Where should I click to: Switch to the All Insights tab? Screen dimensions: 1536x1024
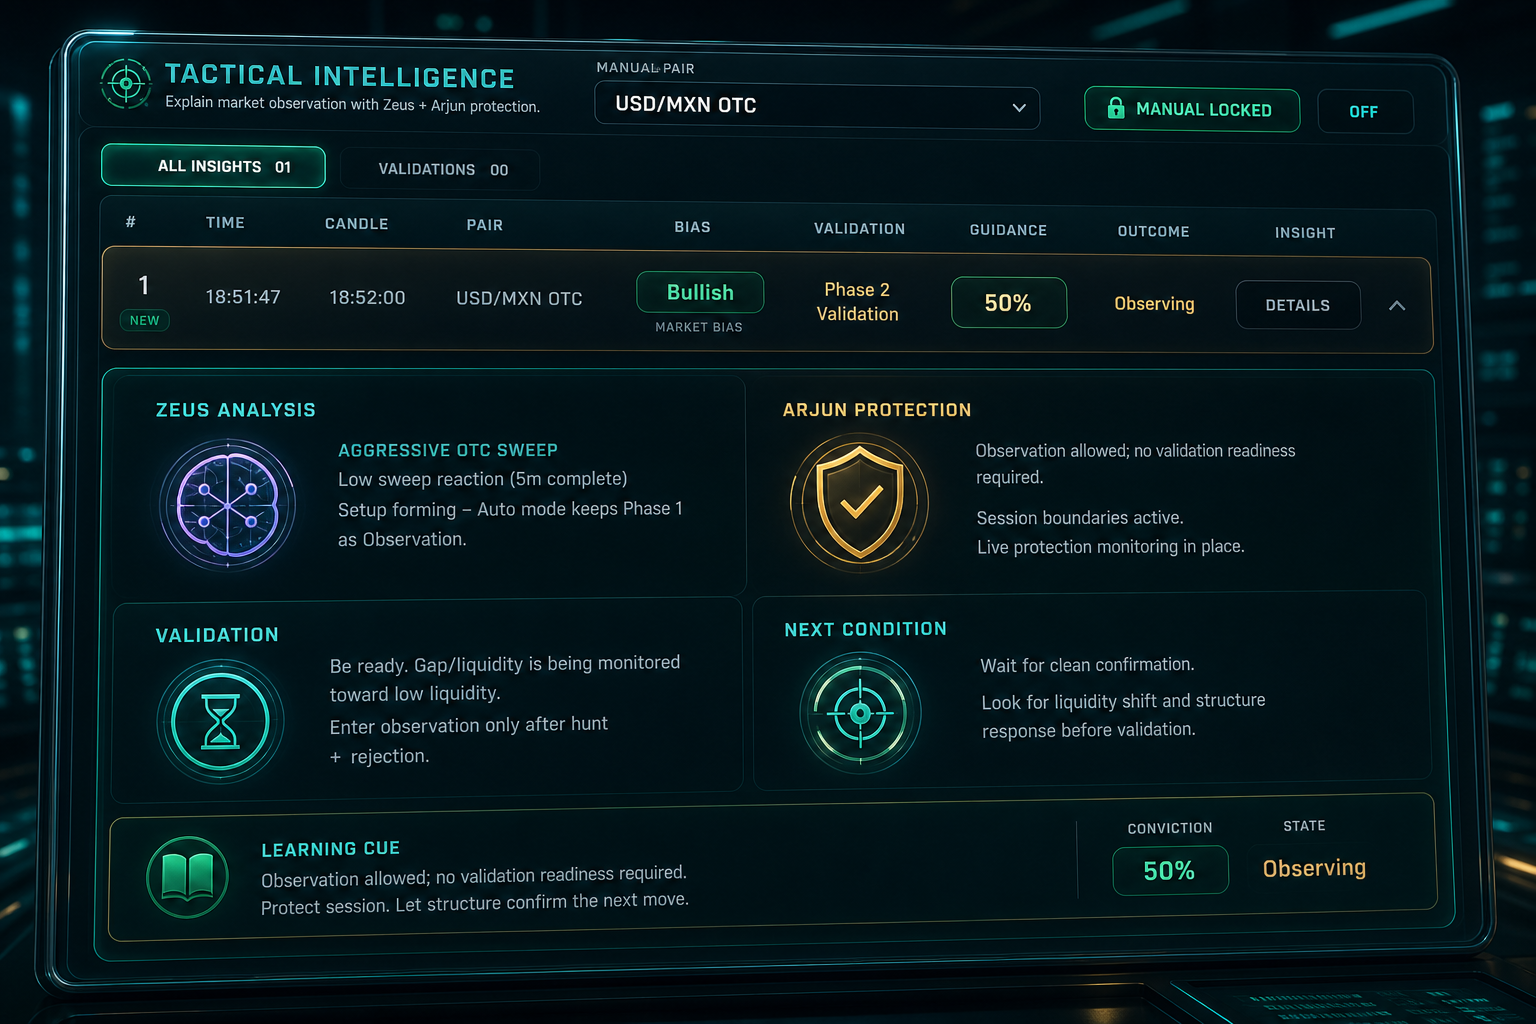(x=213, y=166)
